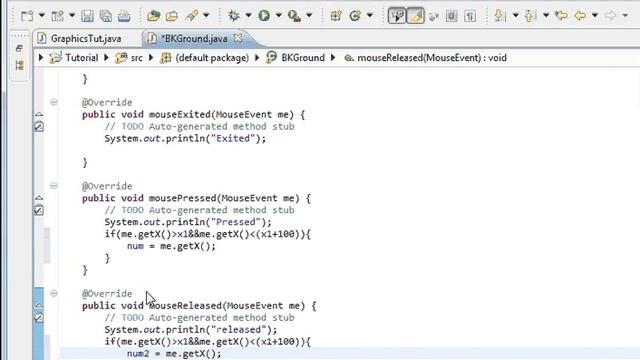Open the Back history dropdown arrow
The image size is (640, 360).
pyautogui.click(x=595, y=16)
